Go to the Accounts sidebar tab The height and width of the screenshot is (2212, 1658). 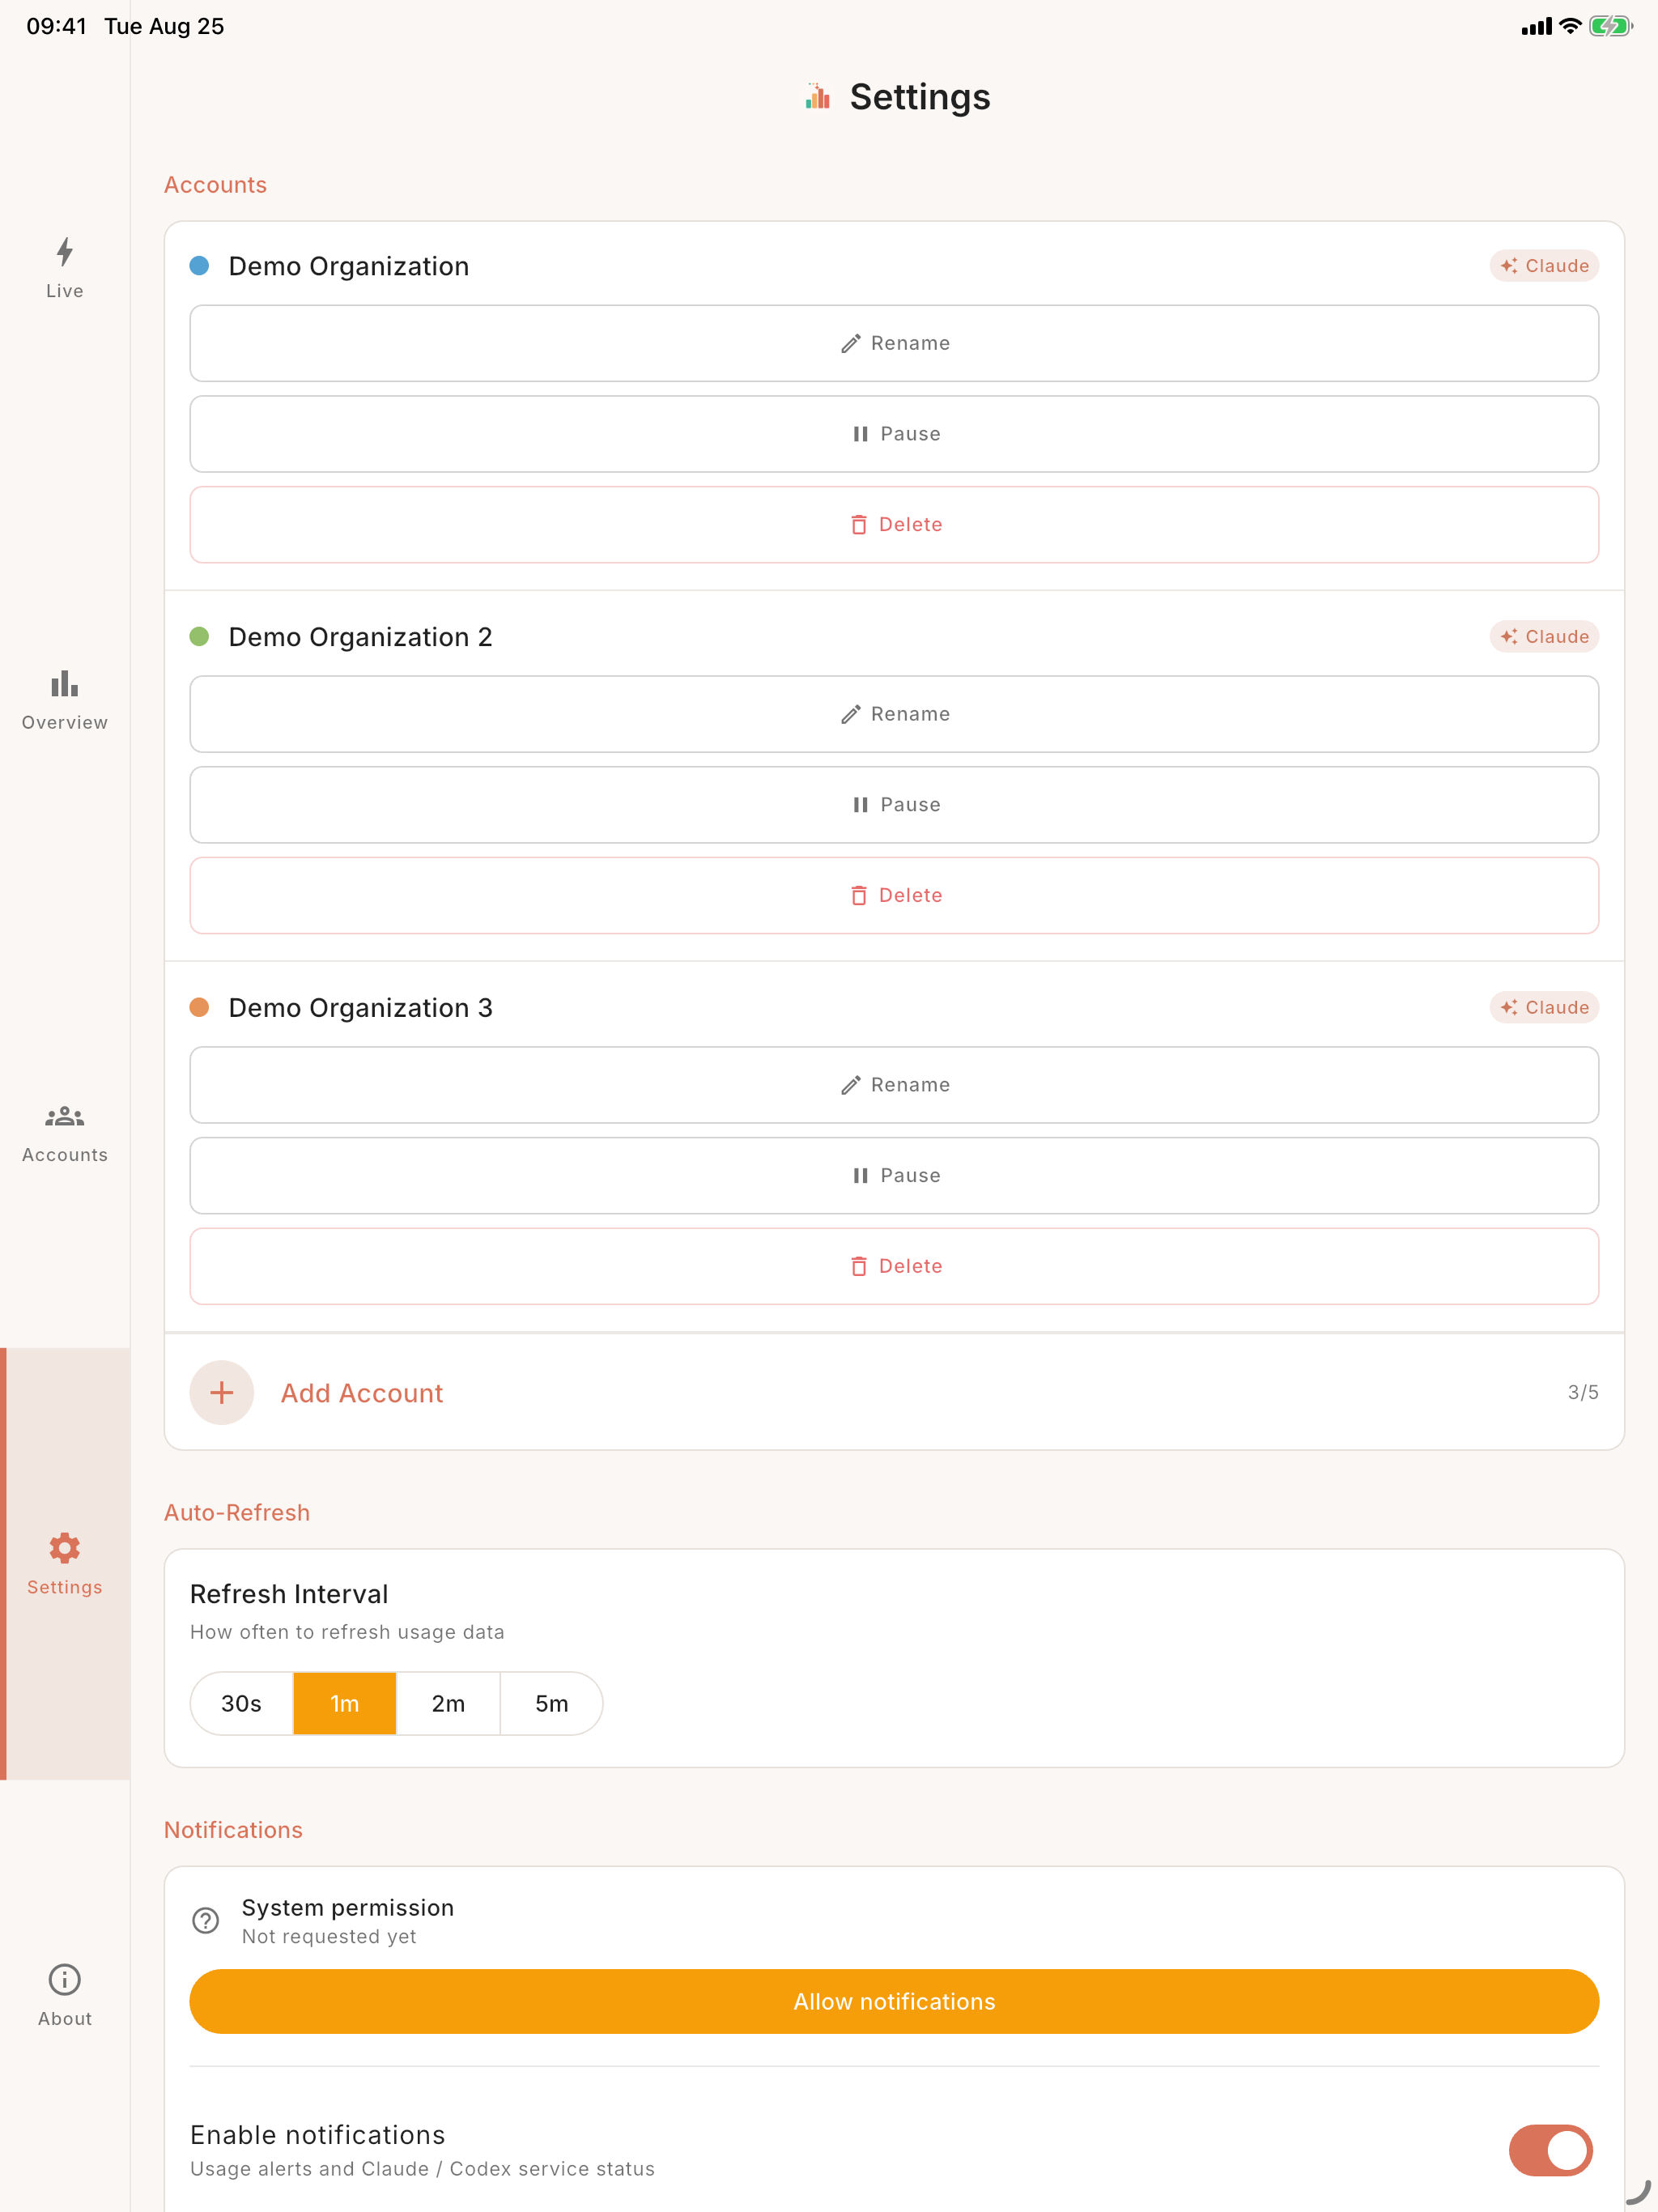tap(65, 1132)
